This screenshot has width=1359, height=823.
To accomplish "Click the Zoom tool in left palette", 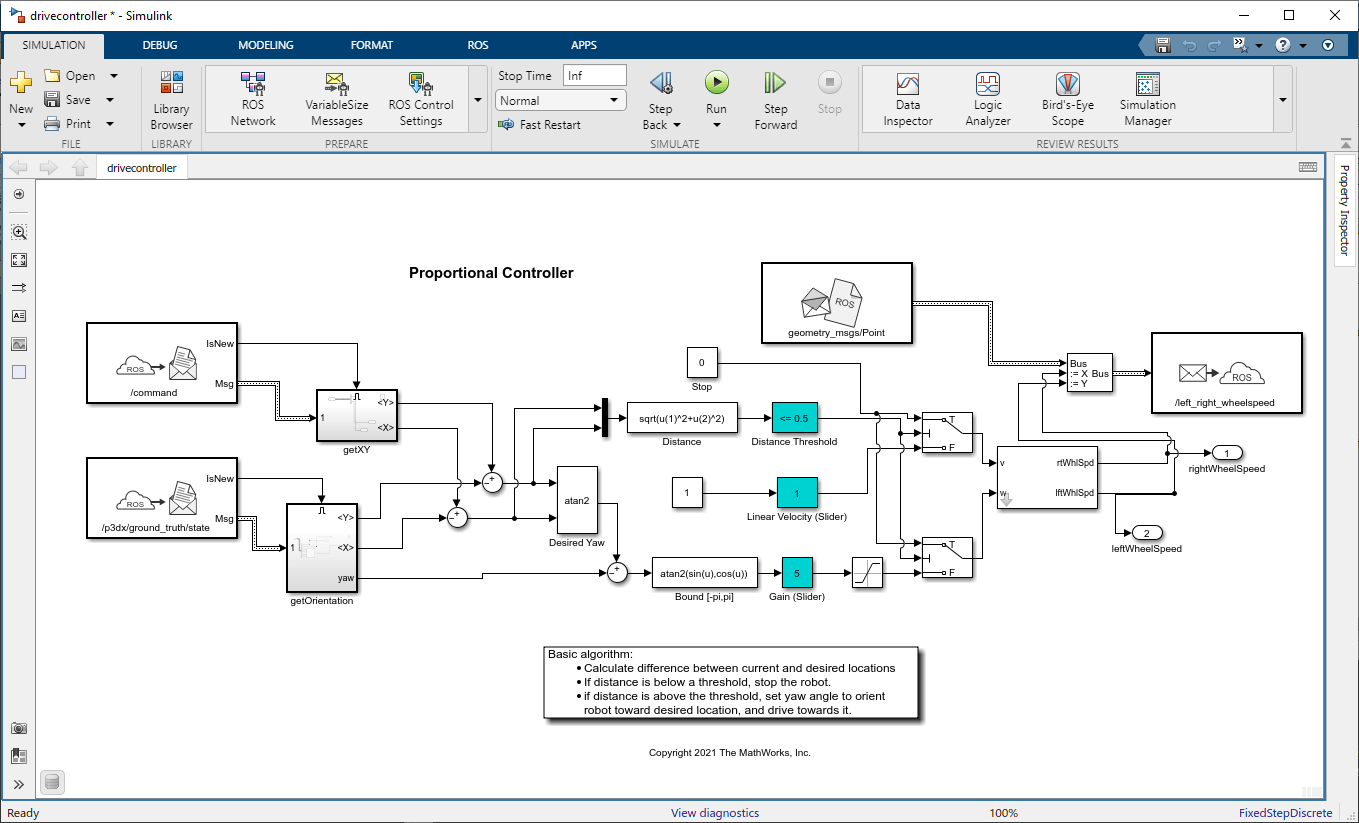I will (x=19, y=232).
